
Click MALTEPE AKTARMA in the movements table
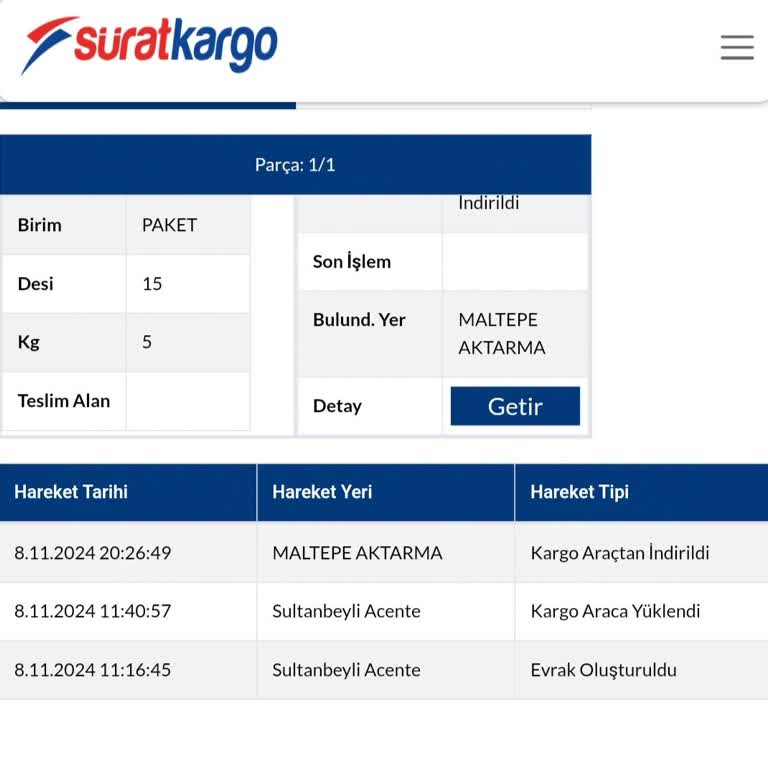tap(357, 553)
